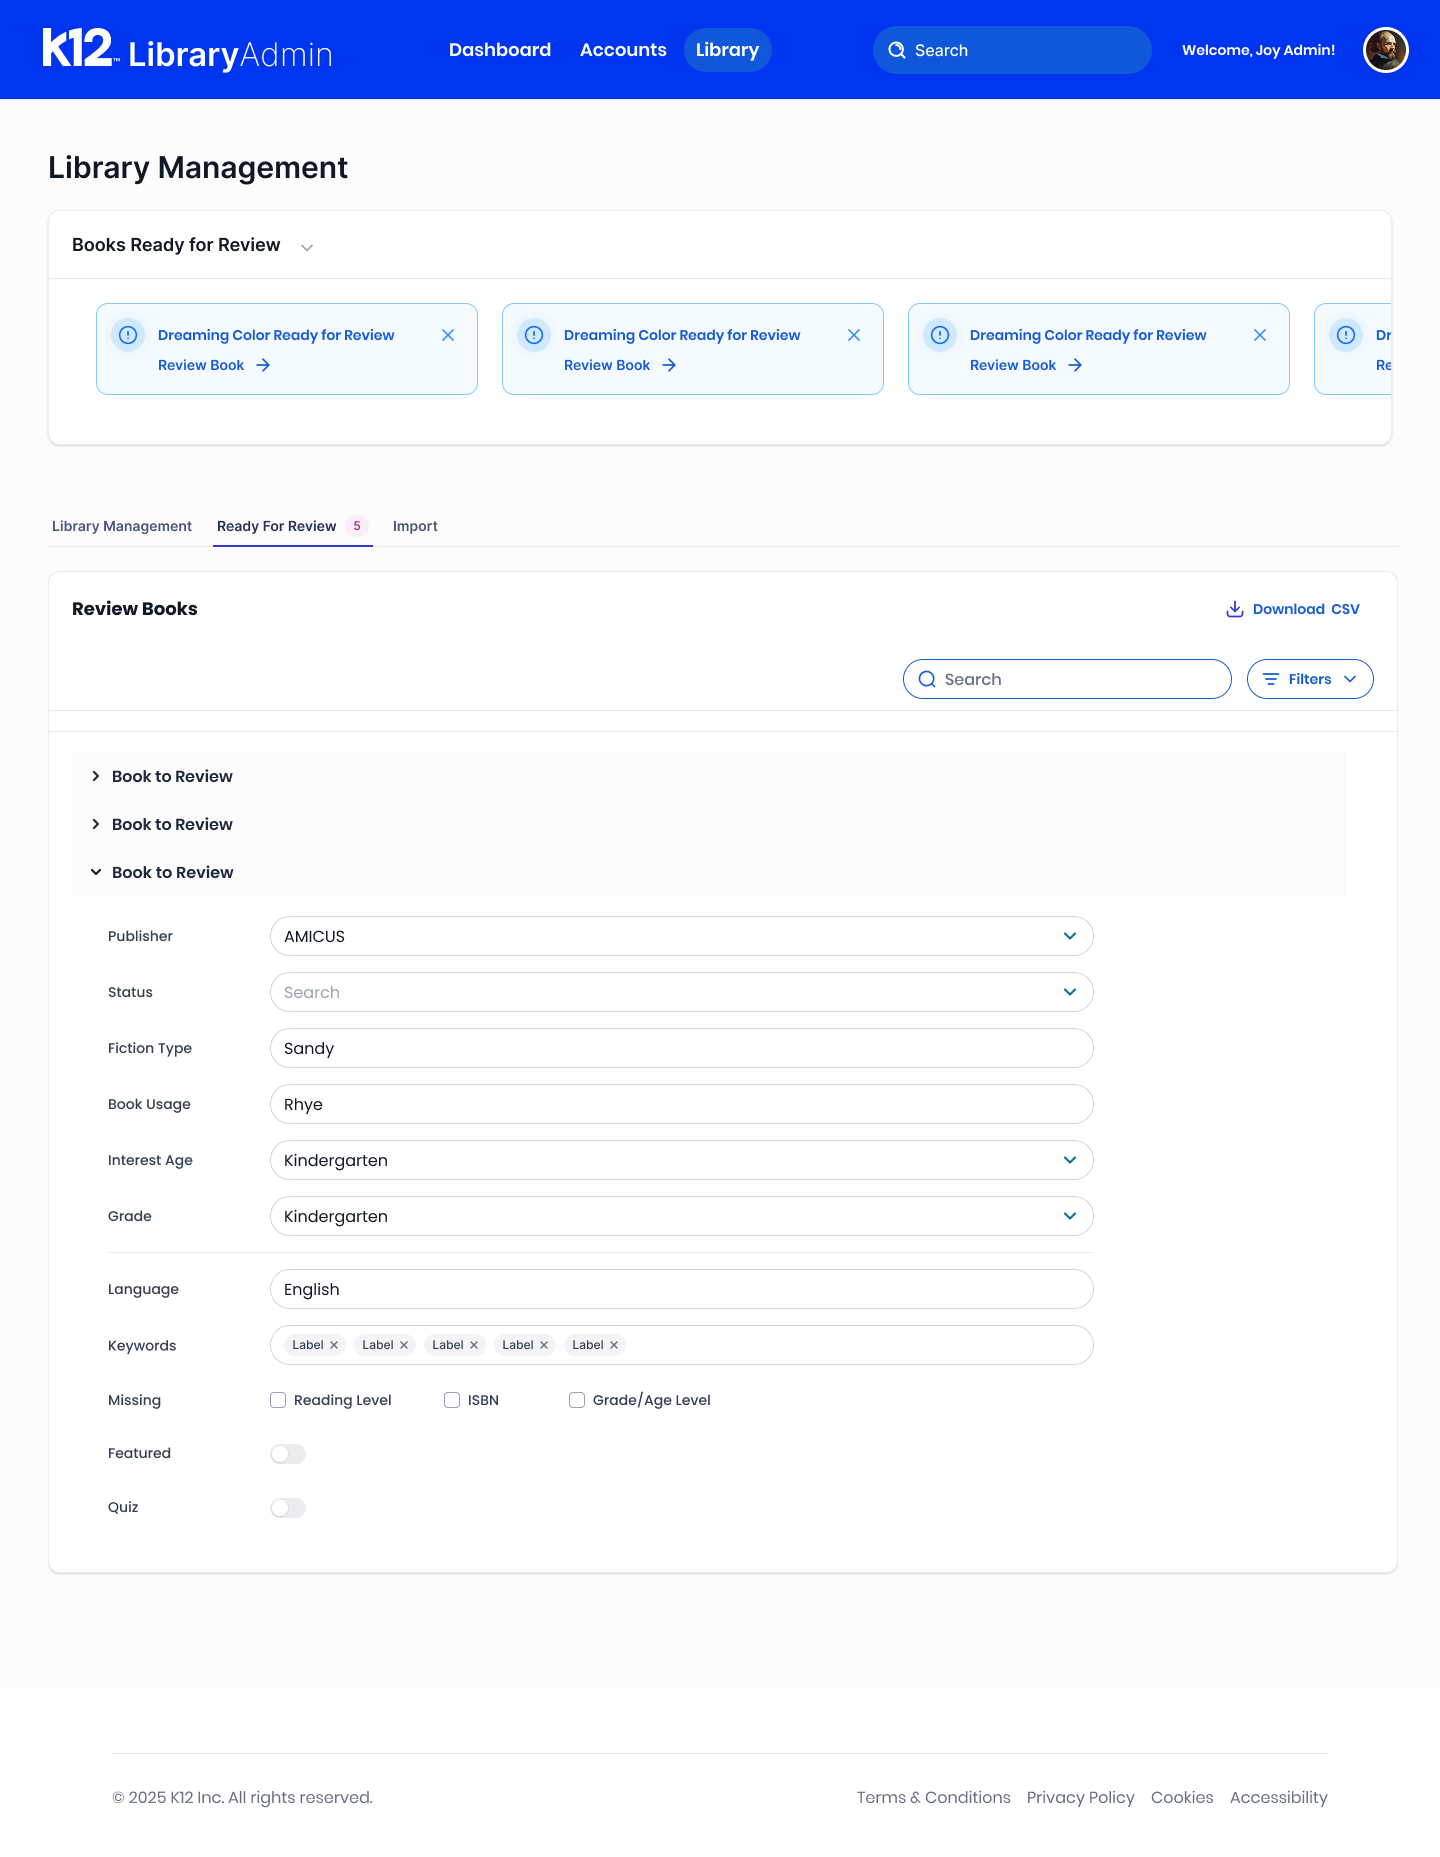Click the download icon beside Download CSV
The width and height of the screenshot is (1440, 1857).
point(1235,609)
